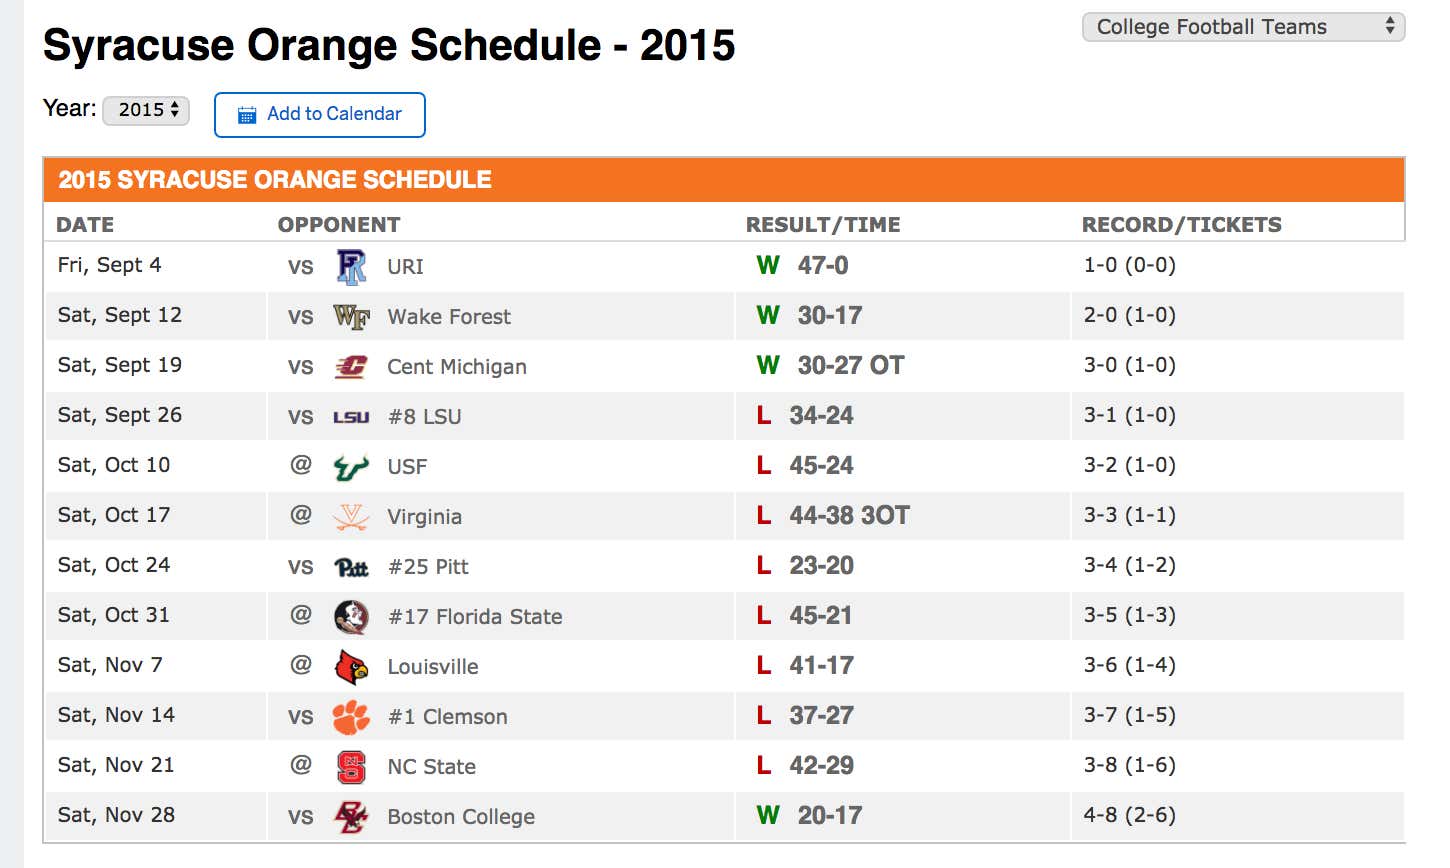1450x868 pixels.
Task: Open the Virginia team link
Action: [x=424, y=517]
